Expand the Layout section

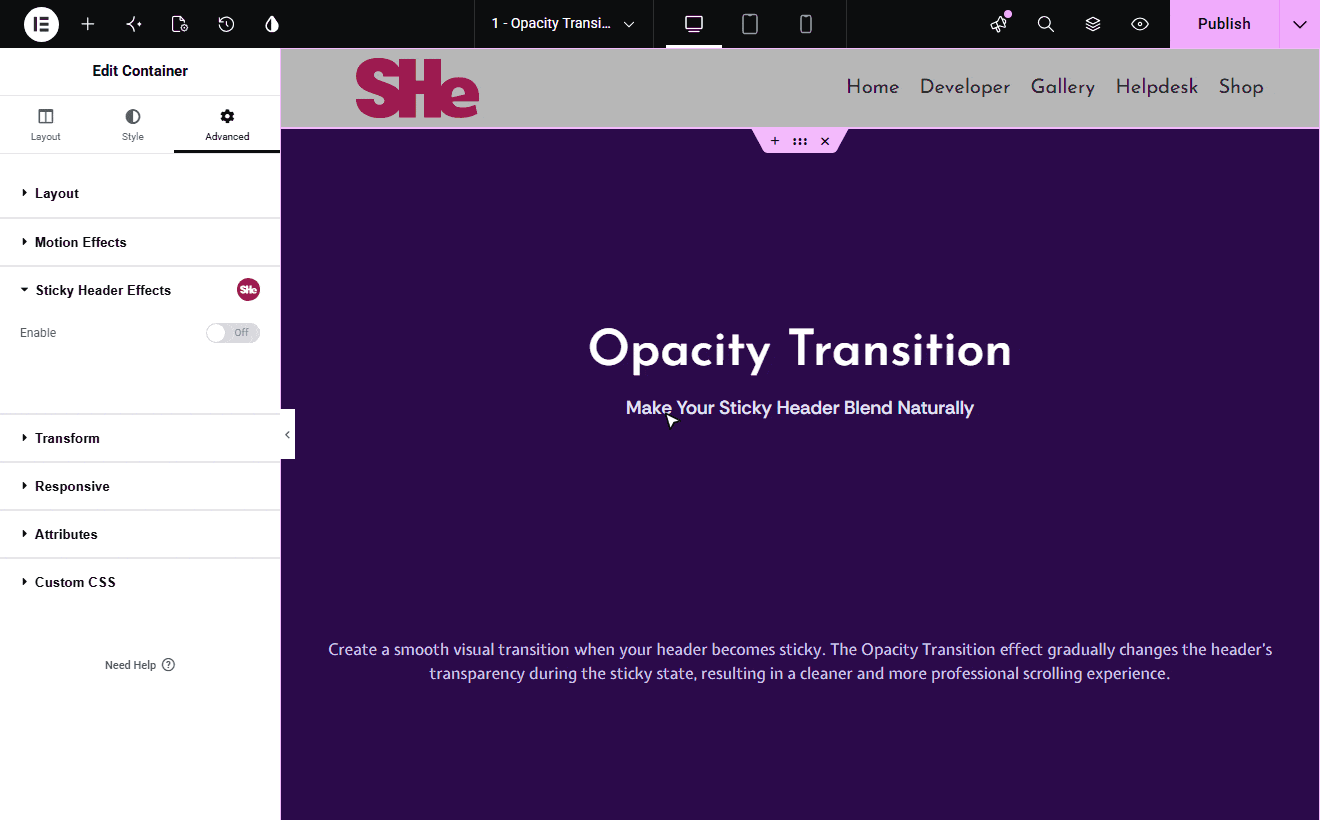point(140,194)
